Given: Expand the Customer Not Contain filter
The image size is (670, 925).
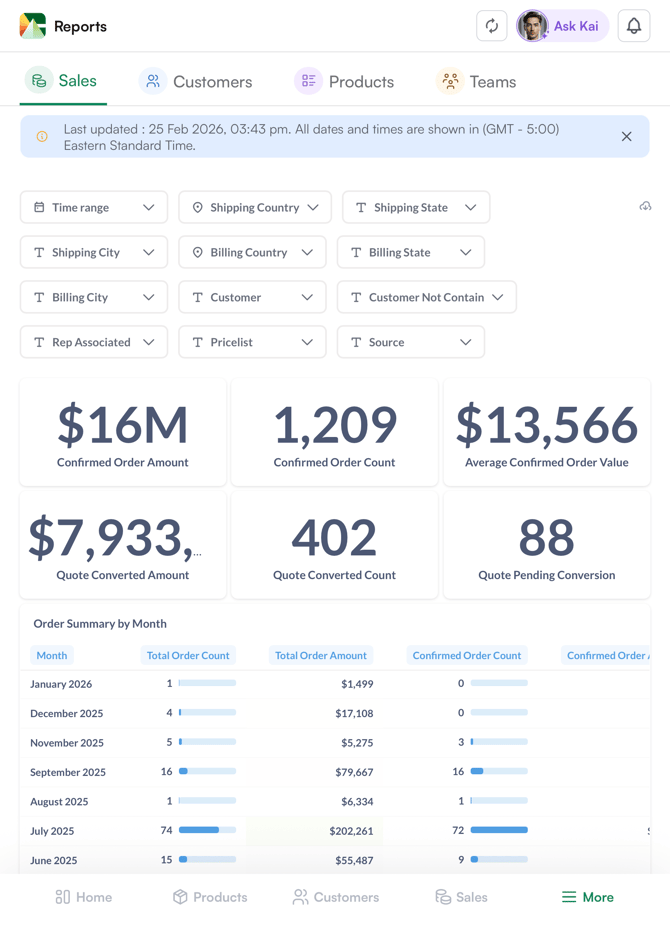Looking at the screenshot, I should (426, 297).
